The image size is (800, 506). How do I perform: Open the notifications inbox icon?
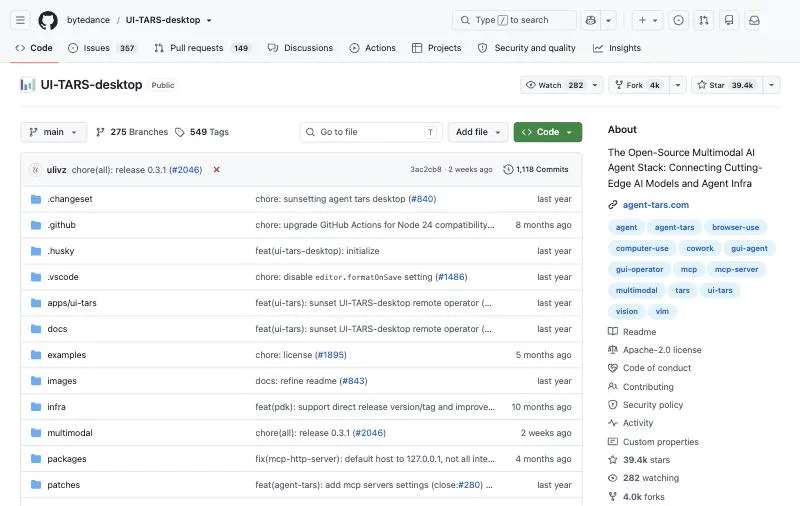click(x=754, y=20)
